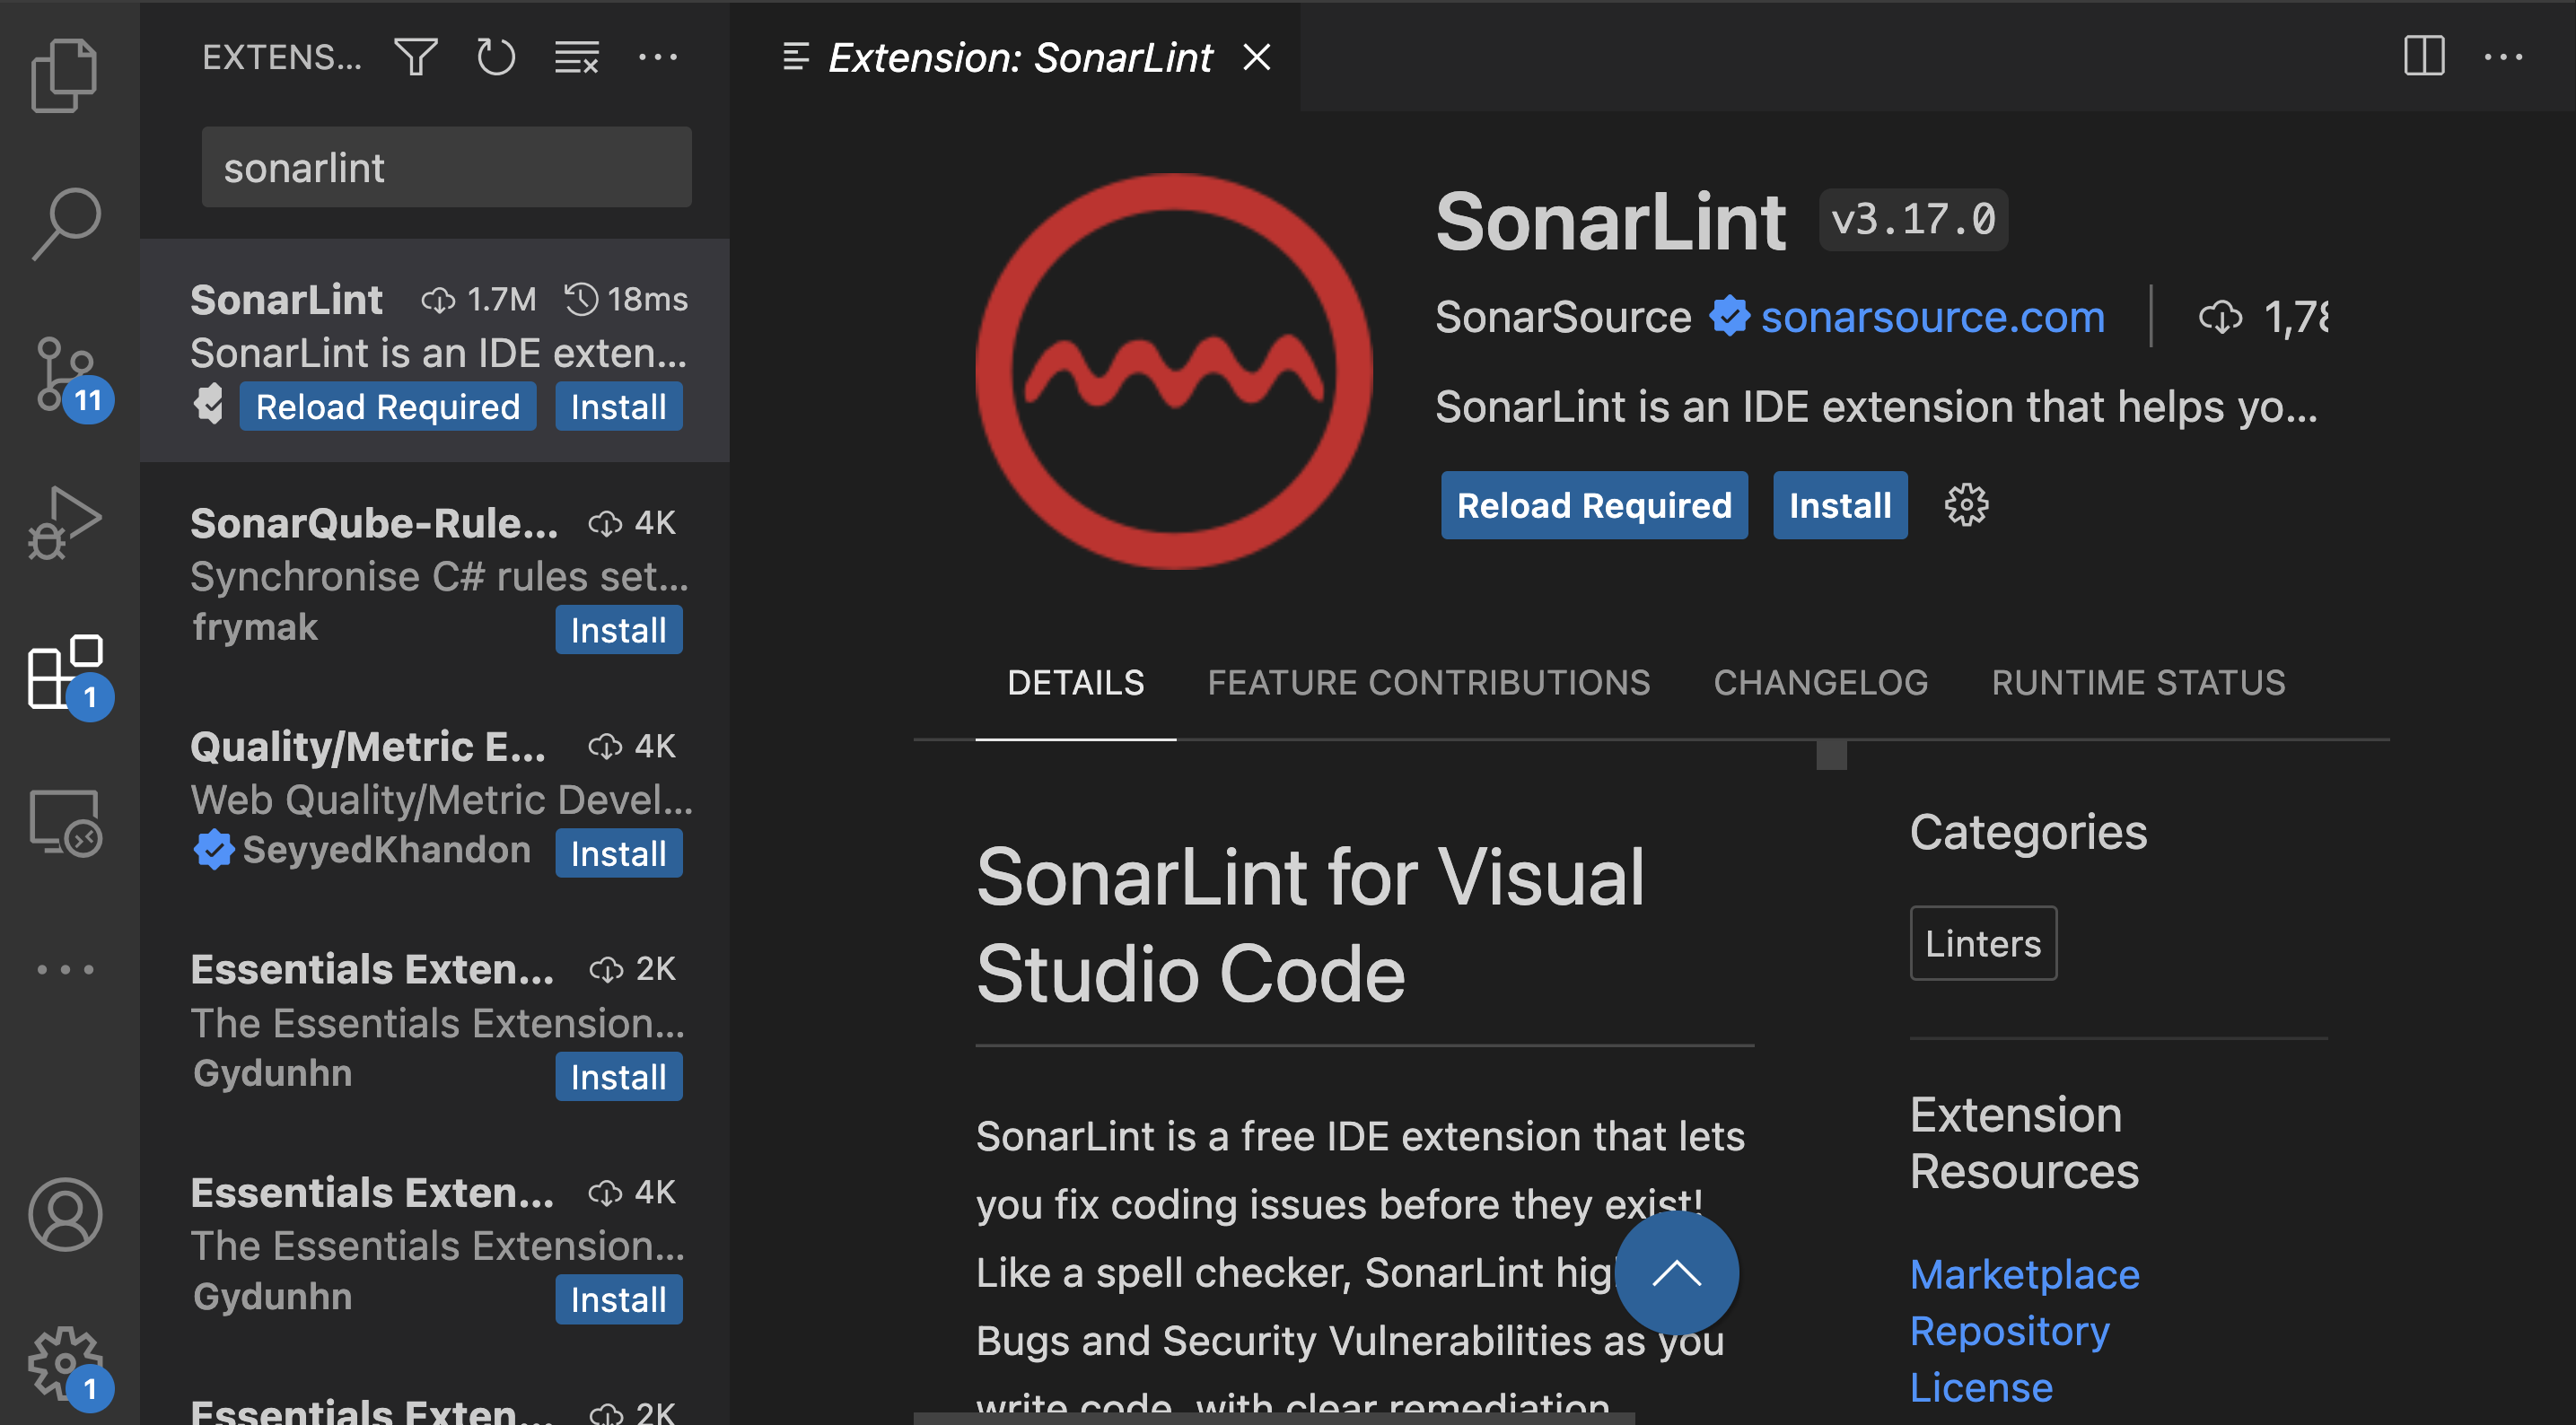This screenshot has width=2576, height=1425.
Task: Open the Extensions view in activity bar
Action: [x=65, y=672]
